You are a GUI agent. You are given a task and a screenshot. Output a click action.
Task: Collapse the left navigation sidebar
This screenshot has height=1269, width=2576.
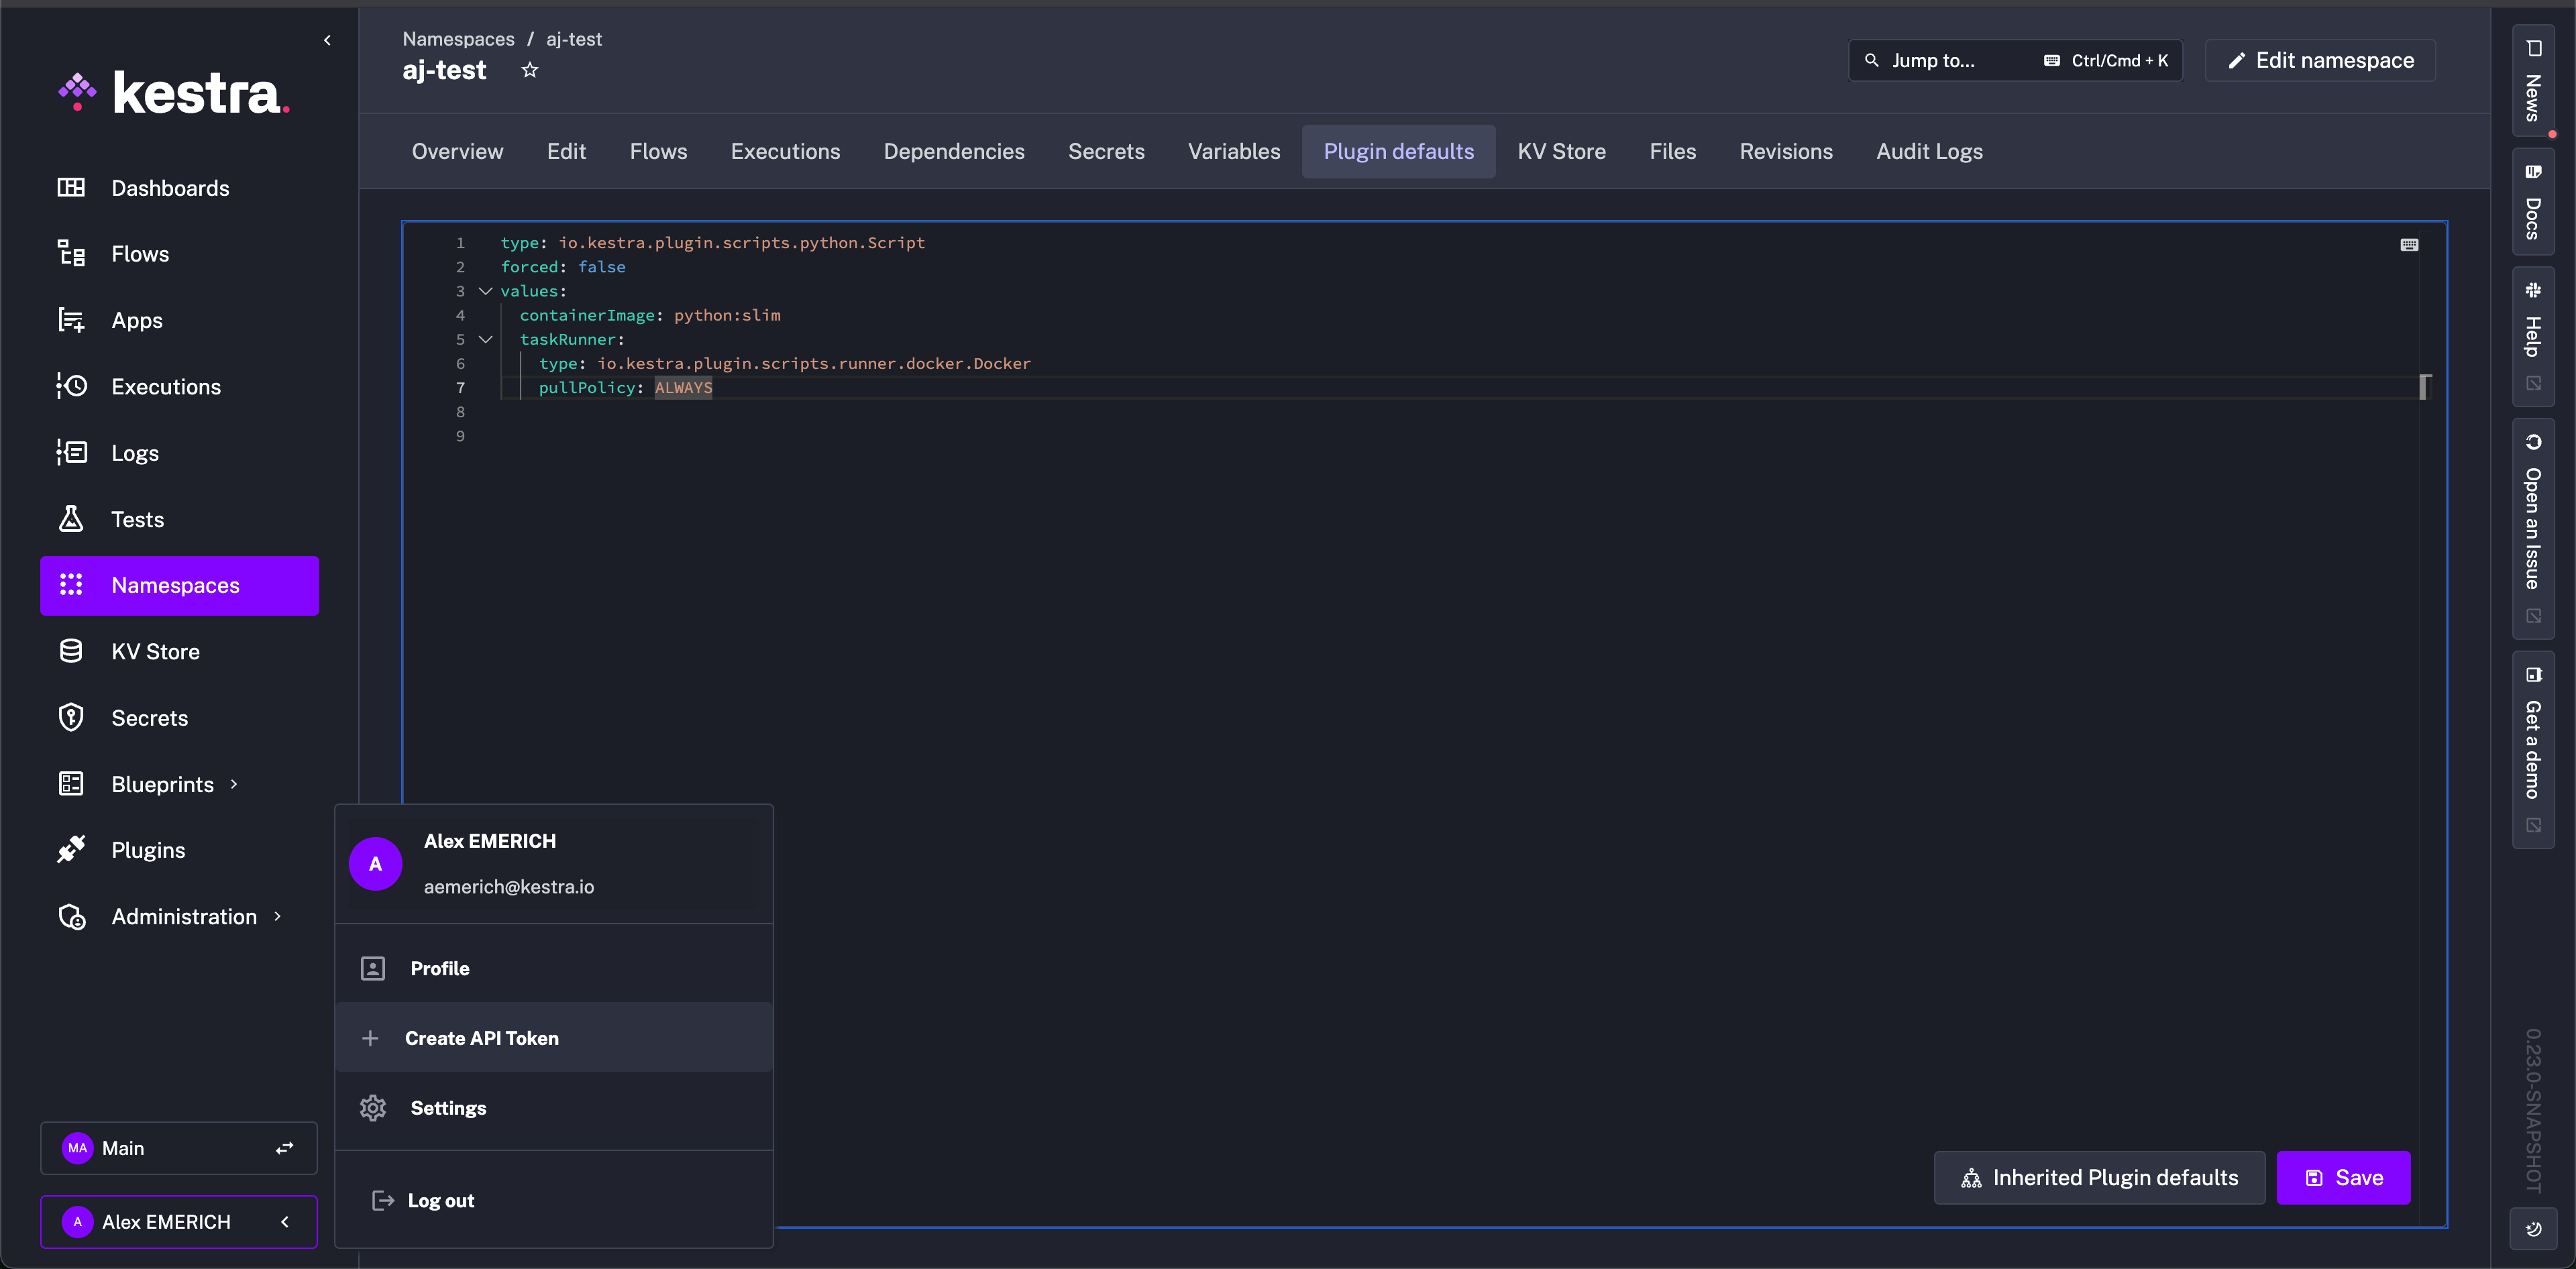[x=327, y=40]
